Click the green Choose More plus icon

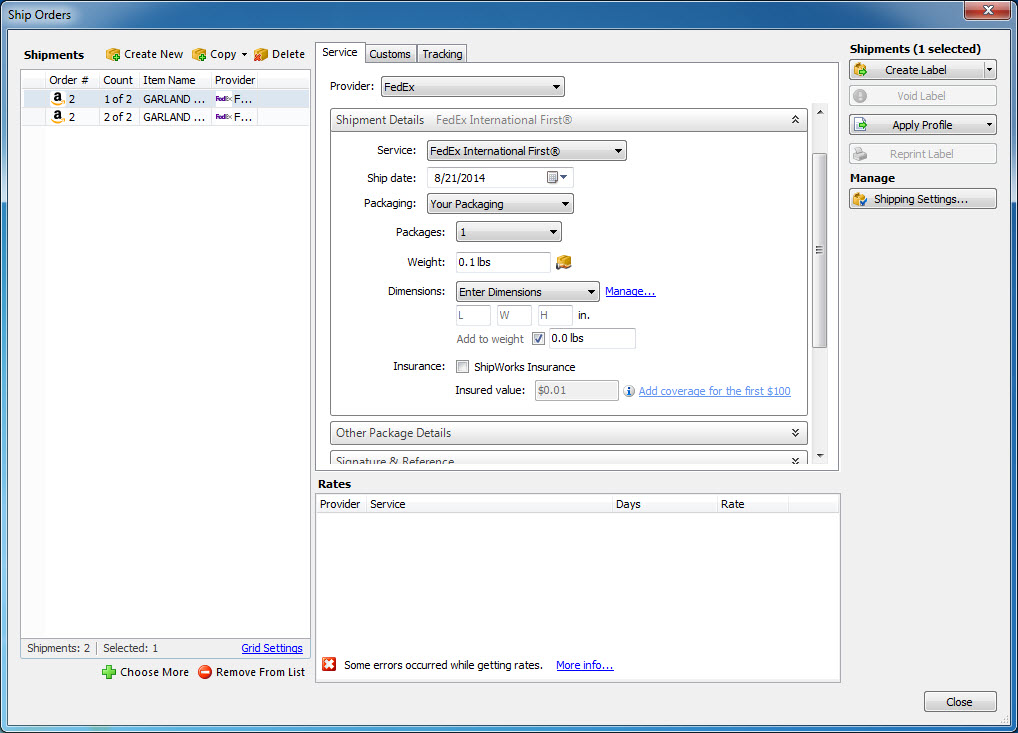(x=109, y=672)
